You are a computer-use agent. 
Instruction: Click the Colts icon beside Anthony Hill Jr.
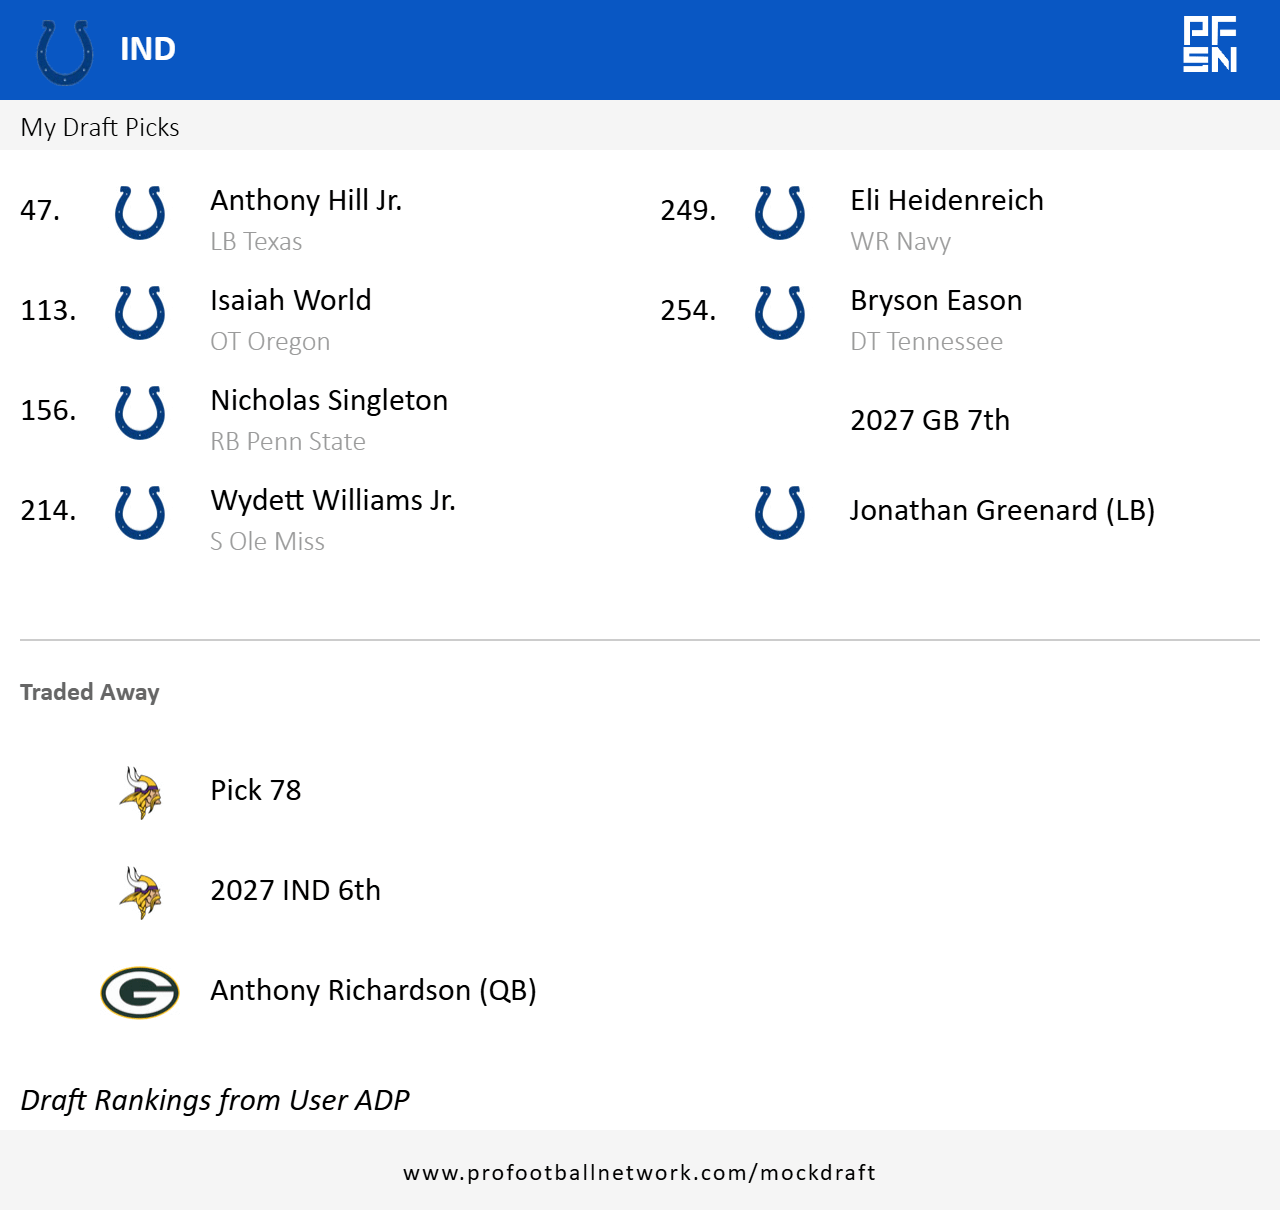coord(140,212)
